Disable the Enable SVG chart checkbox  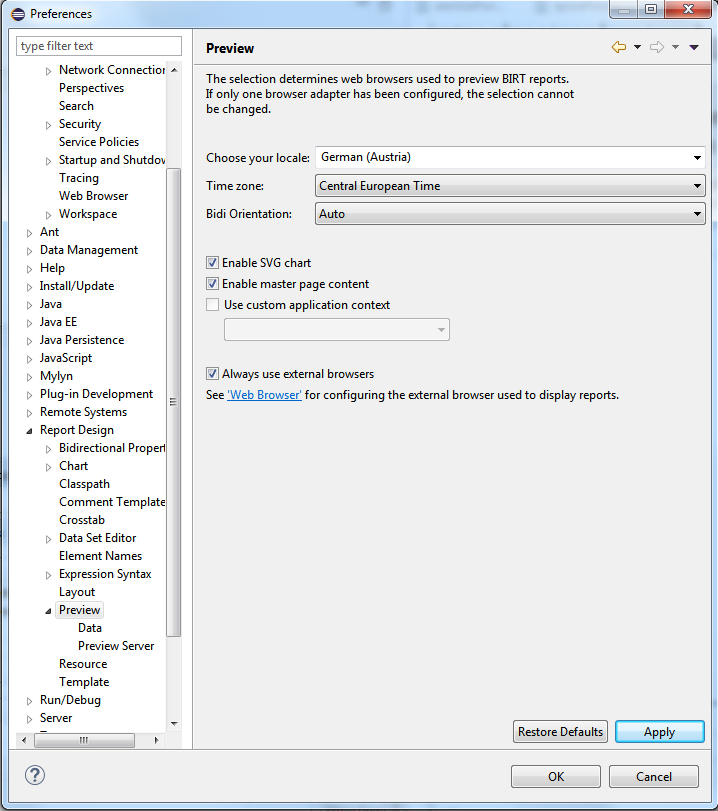click(x=212, y=263)
